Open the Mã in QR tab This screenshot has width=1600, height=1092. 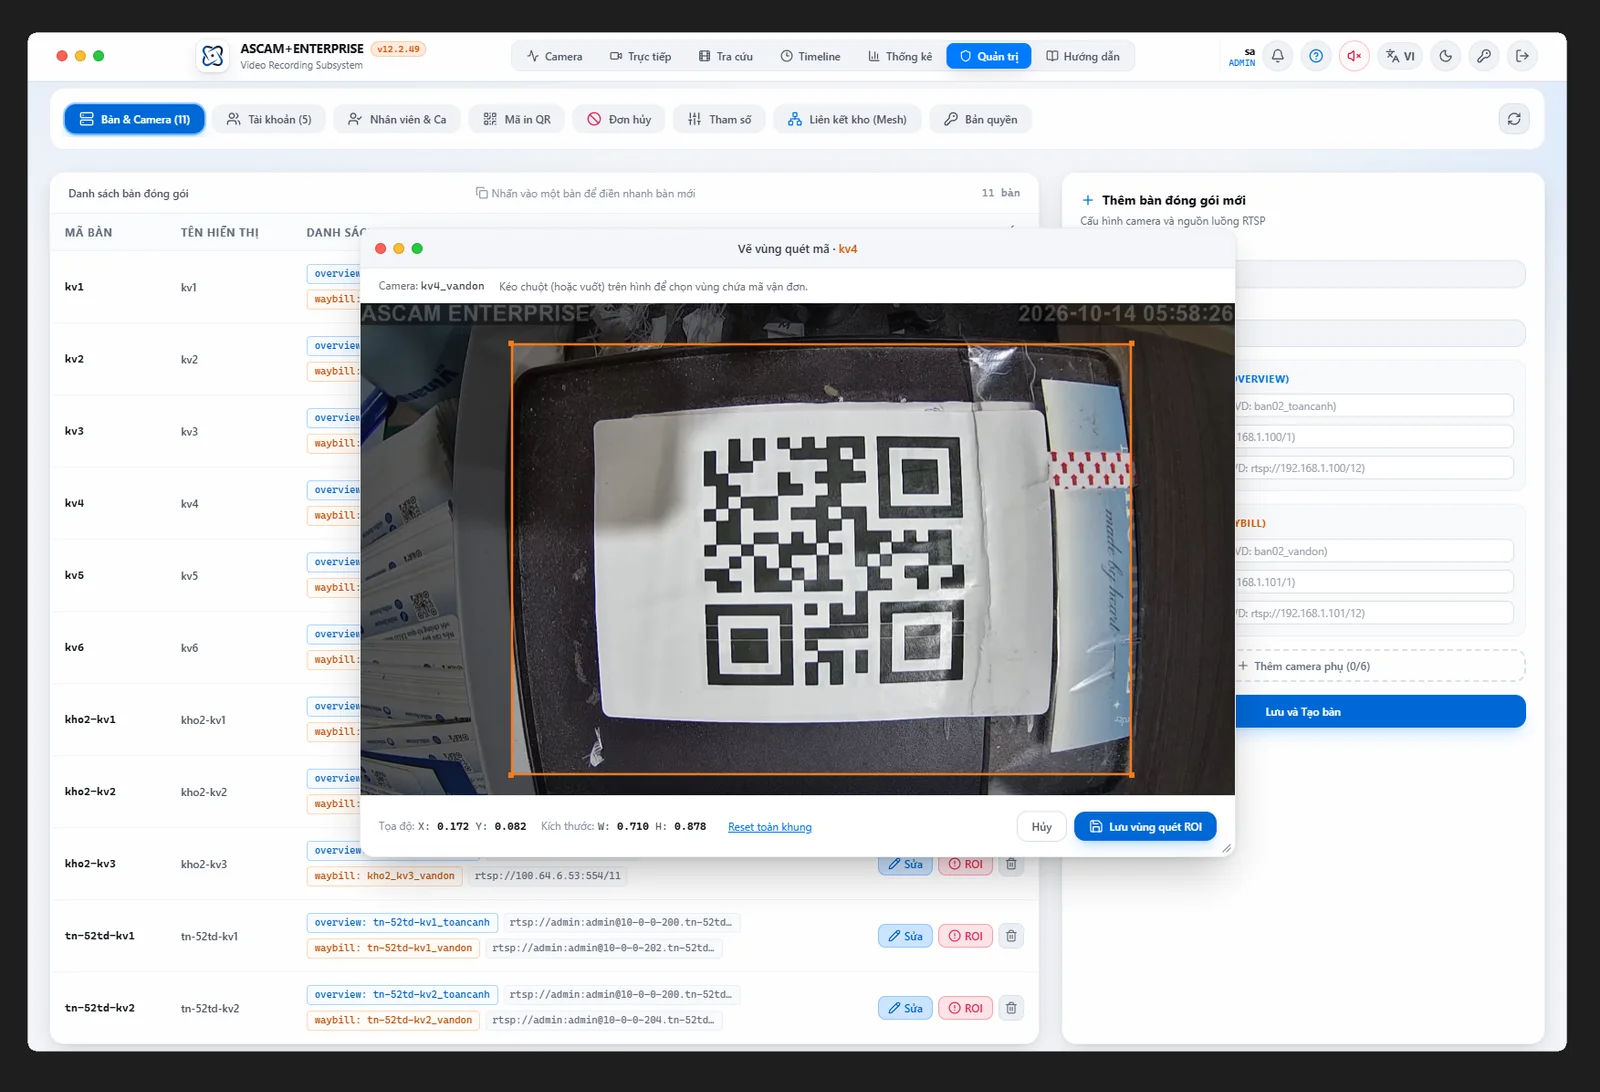click(517, 119)
